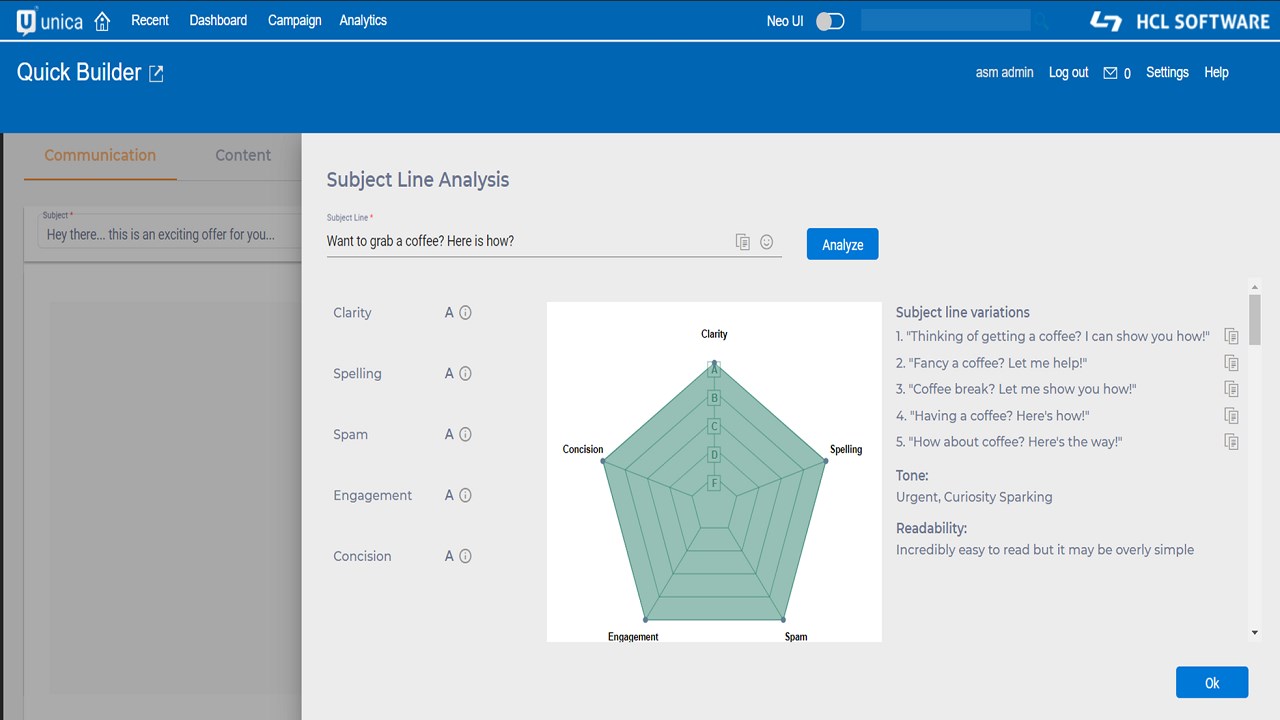
Task: Copy variation 3 'Coffee break'
Action: 1232,389
